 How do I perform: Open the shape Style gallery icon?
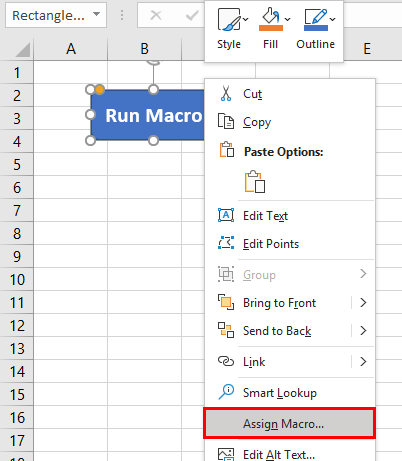click(229, 20)
